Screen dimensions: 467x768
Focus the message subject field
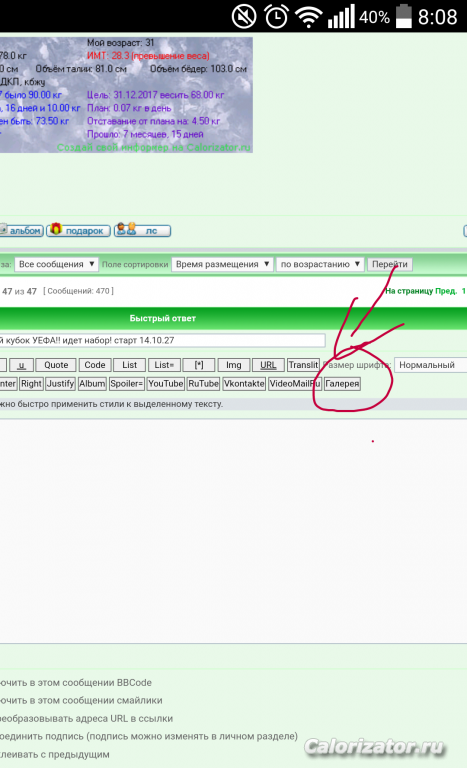(x=162, y=340)
